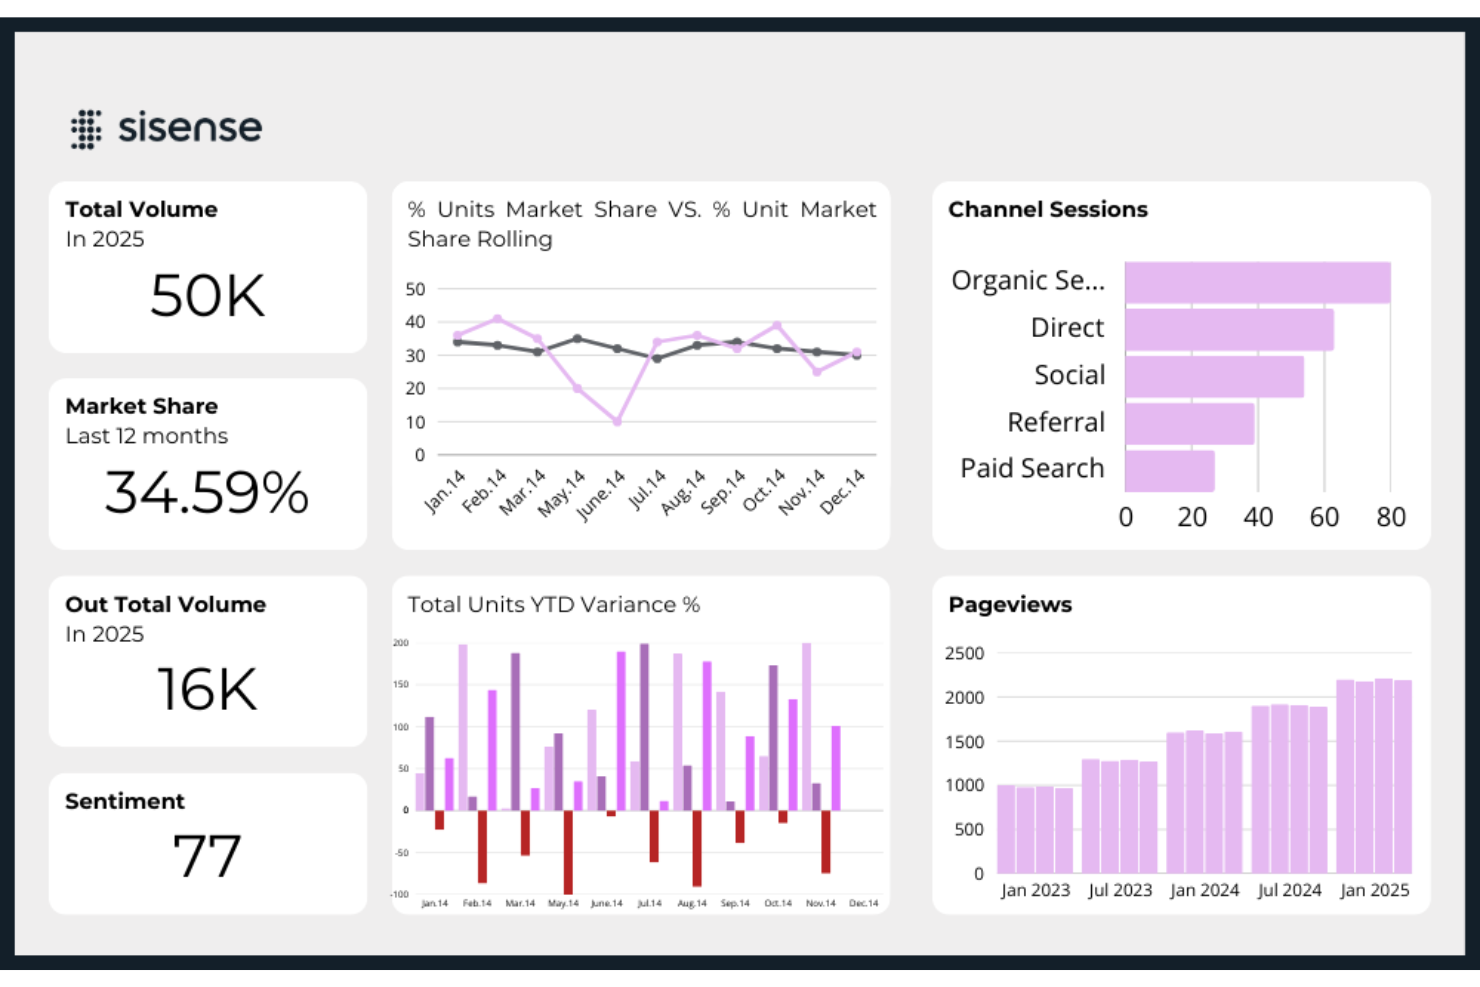Click the Total Units YTD Variance chart title

coord(554,605)
